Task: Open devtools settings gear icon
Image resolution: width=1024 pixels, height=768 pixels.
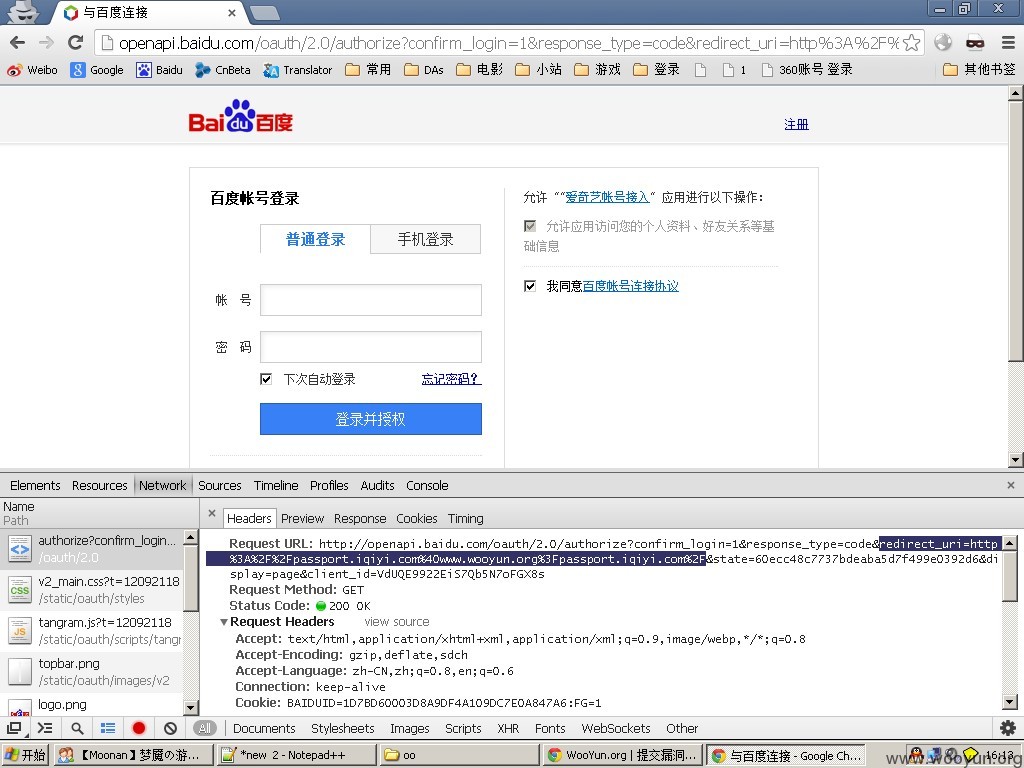Action: (1008, 728)
